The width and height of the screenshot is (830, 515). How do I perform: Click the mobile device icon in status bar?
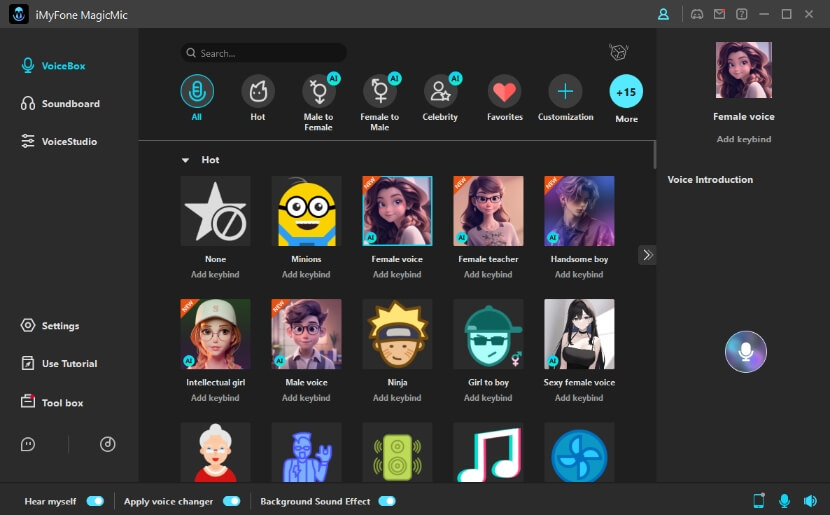click(759, 500)
